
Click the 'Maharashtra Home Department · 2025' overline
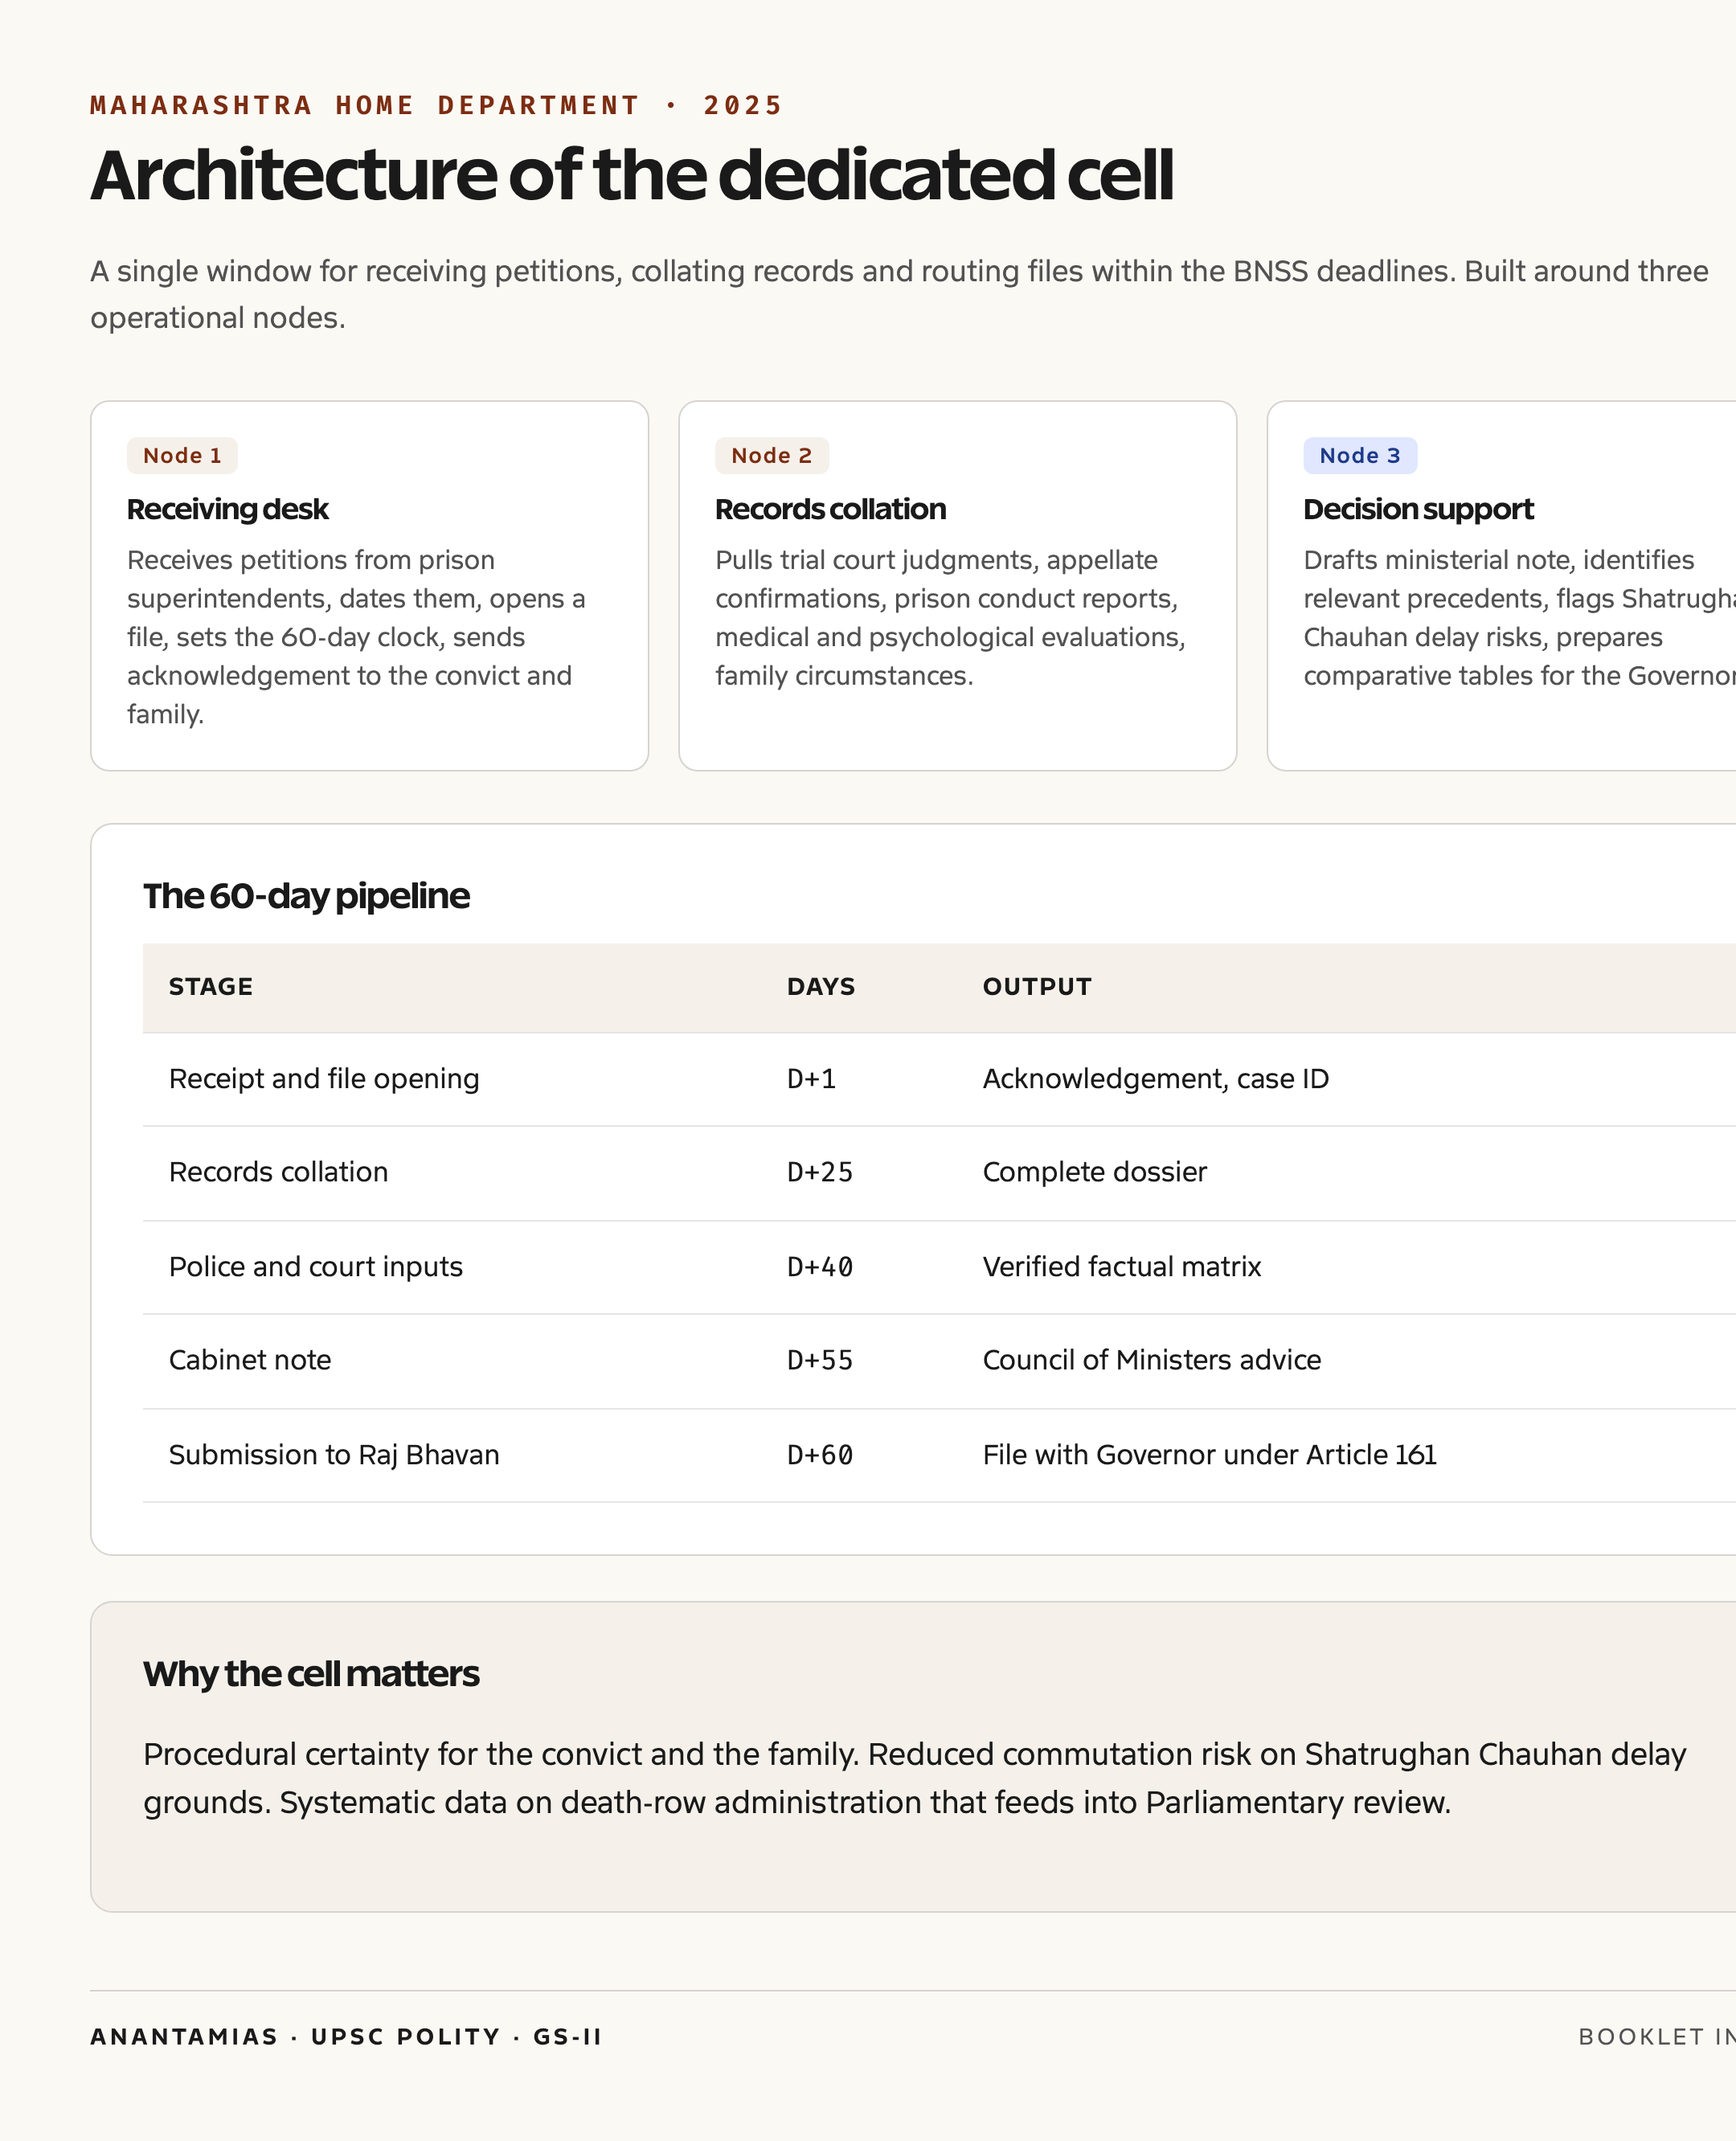pos(436,105)
